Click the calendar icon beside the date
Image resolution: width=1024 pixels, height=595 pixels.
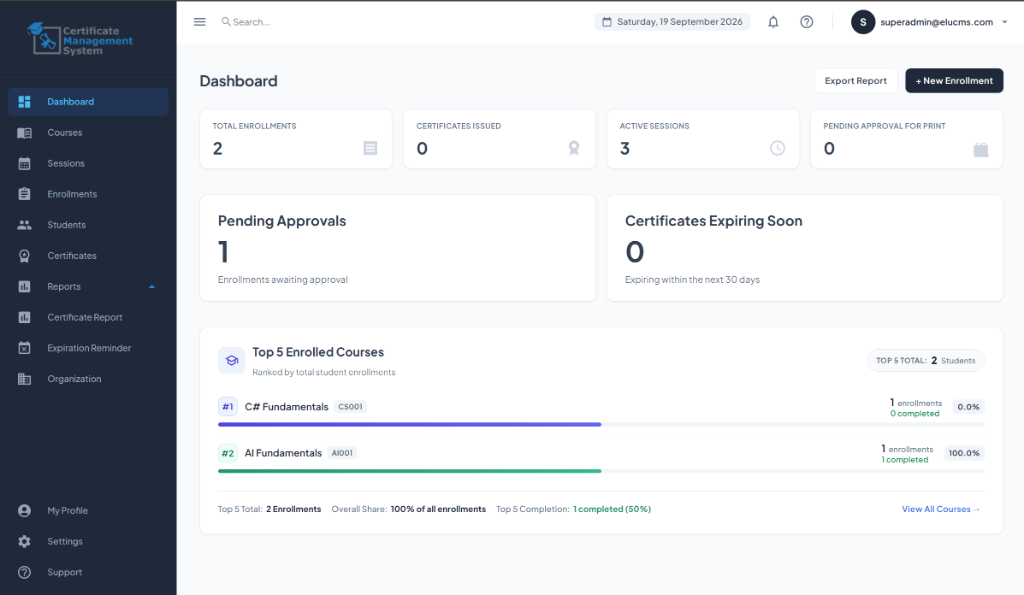point(607,22)
